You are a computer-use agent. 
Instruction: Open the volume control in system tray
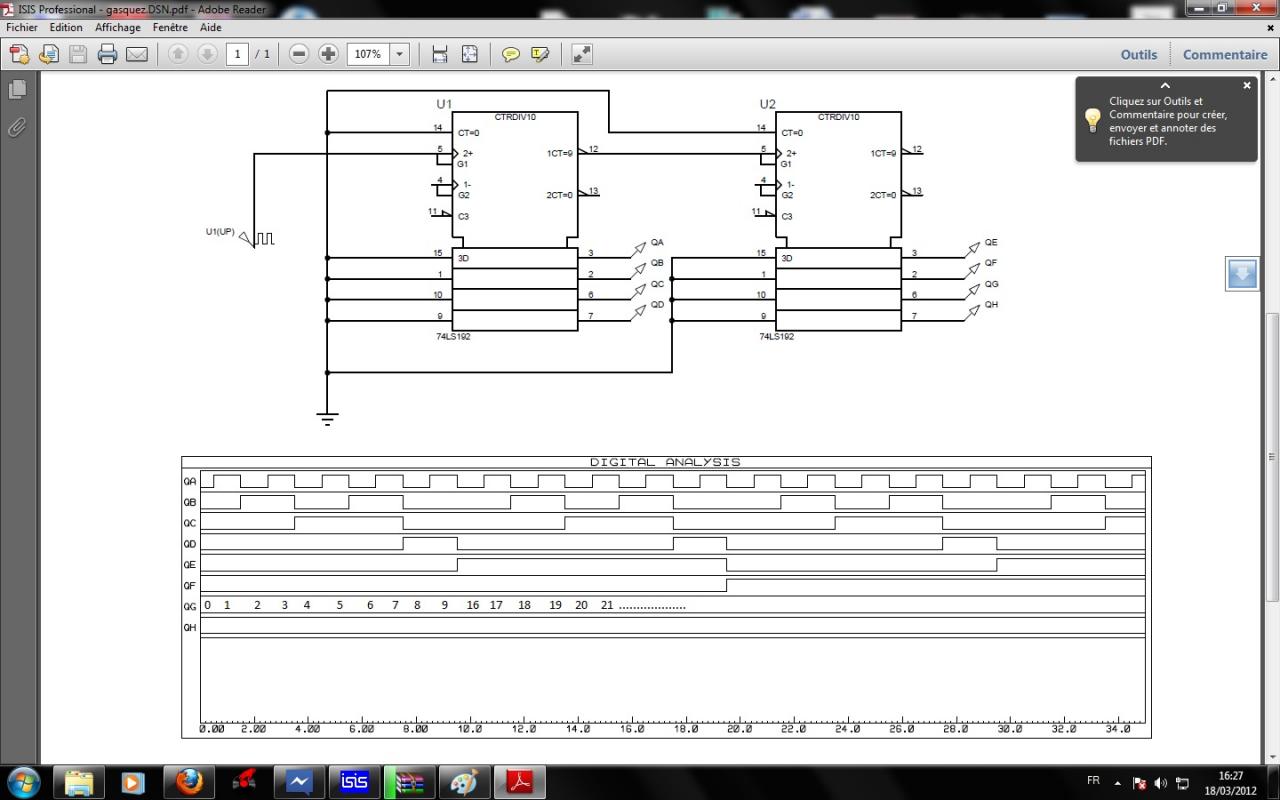coord(1161,783)
